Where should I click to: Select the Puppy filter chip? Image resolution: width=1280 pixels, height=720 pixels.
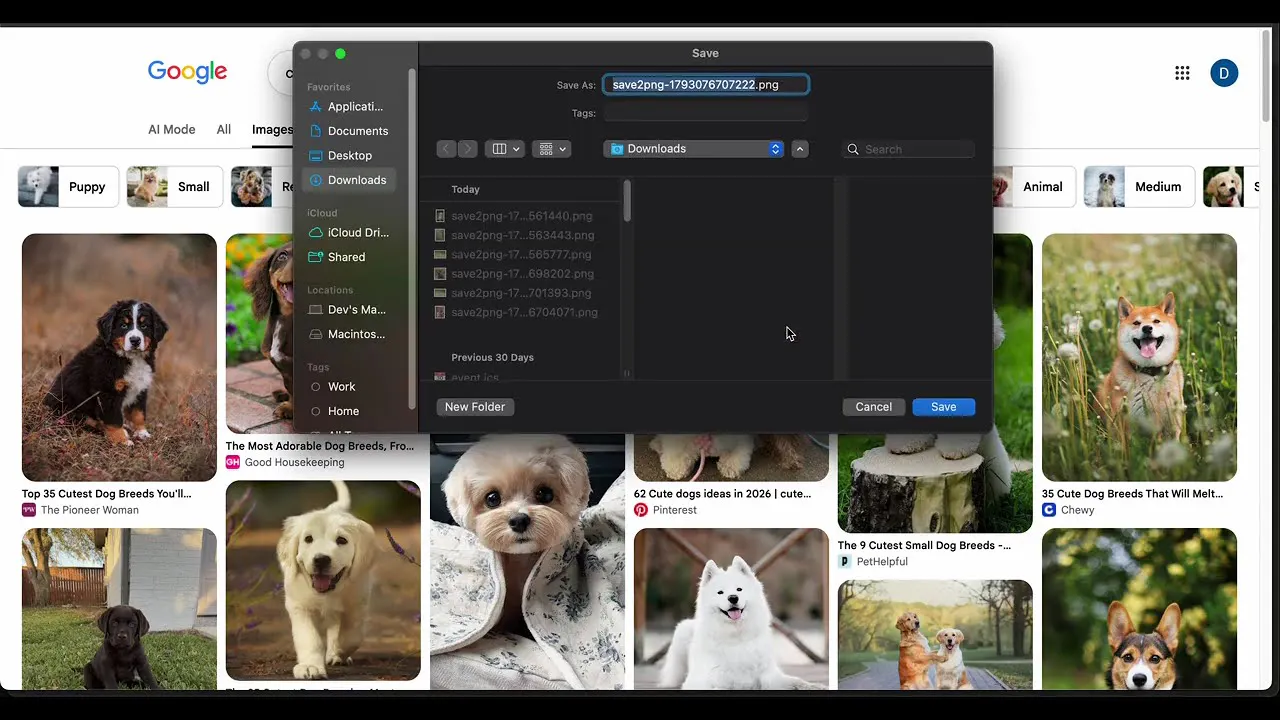coord(68,187)
